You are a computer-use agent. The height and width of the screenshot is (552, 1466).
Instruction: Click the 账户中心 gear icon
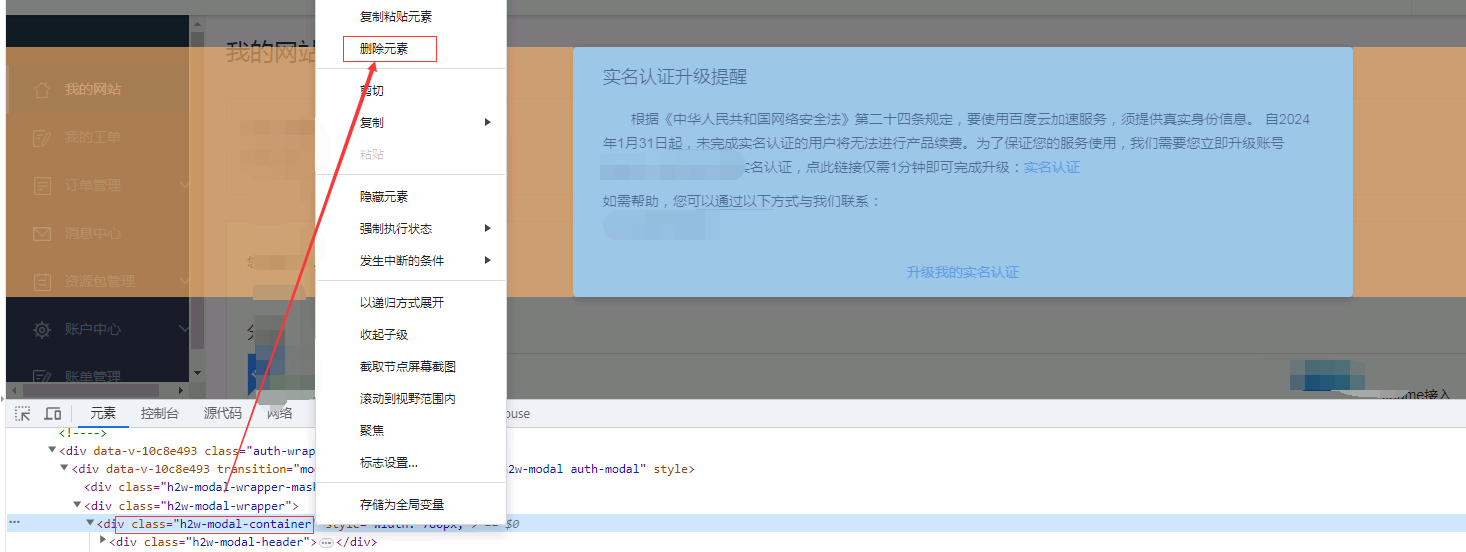[x=41, y=330]
